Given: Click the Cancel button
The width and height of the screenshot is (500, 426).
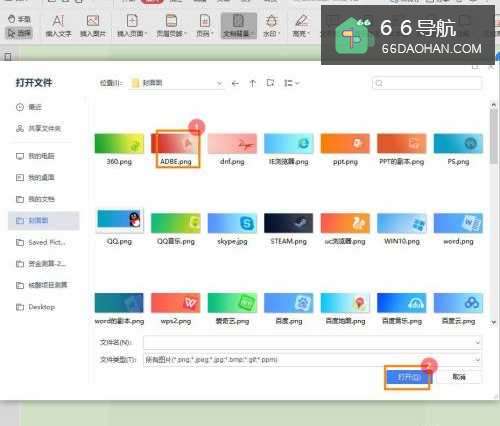Looking at the screenshot, I should tap(459, 377).
